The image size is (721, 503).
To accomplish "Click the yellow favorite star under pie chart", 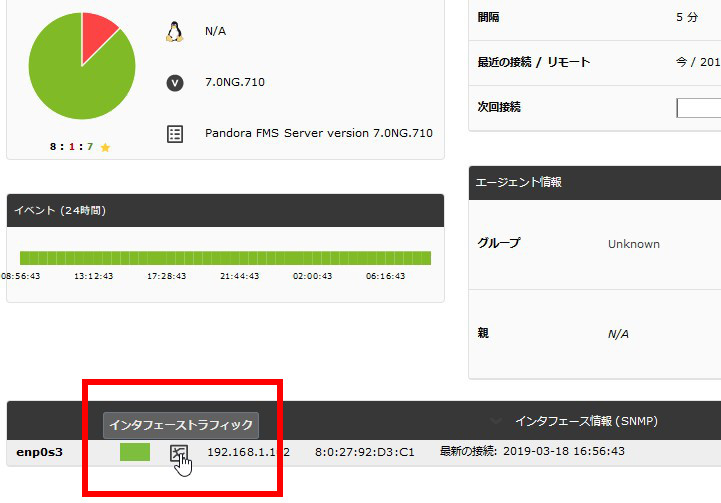I will coord(105,147).
